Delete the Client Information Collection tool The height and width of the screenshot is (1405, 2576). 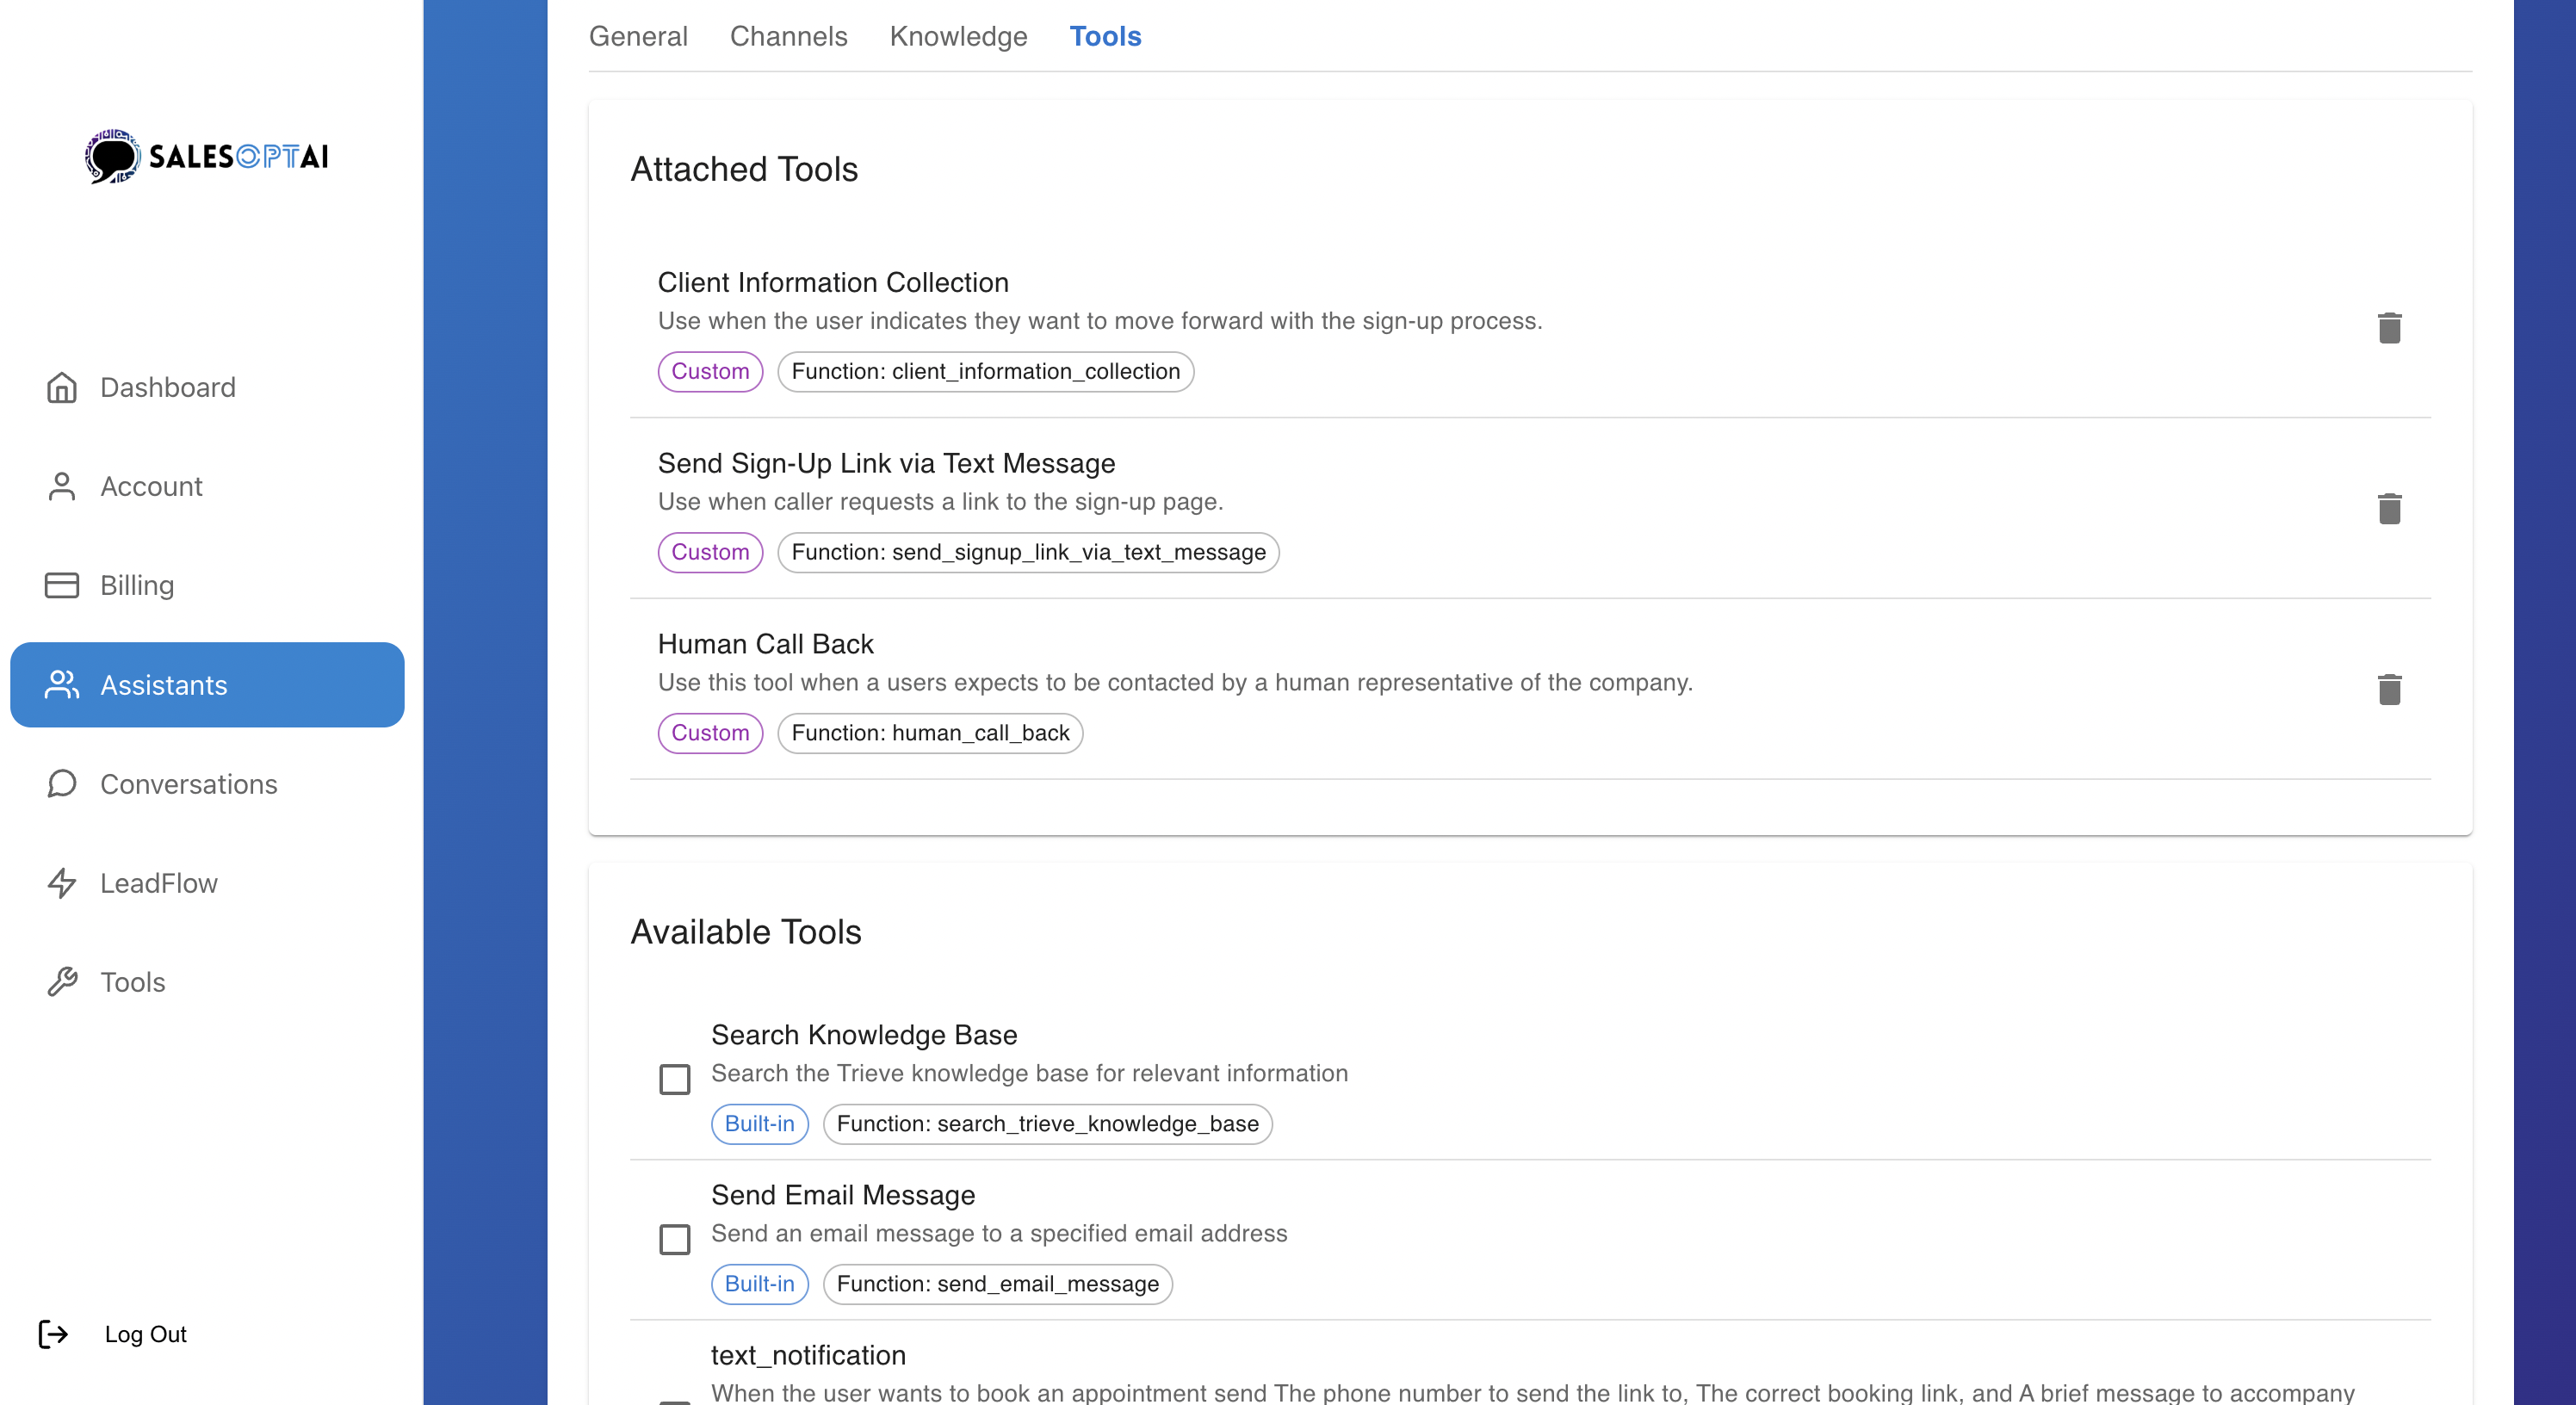2389,328
